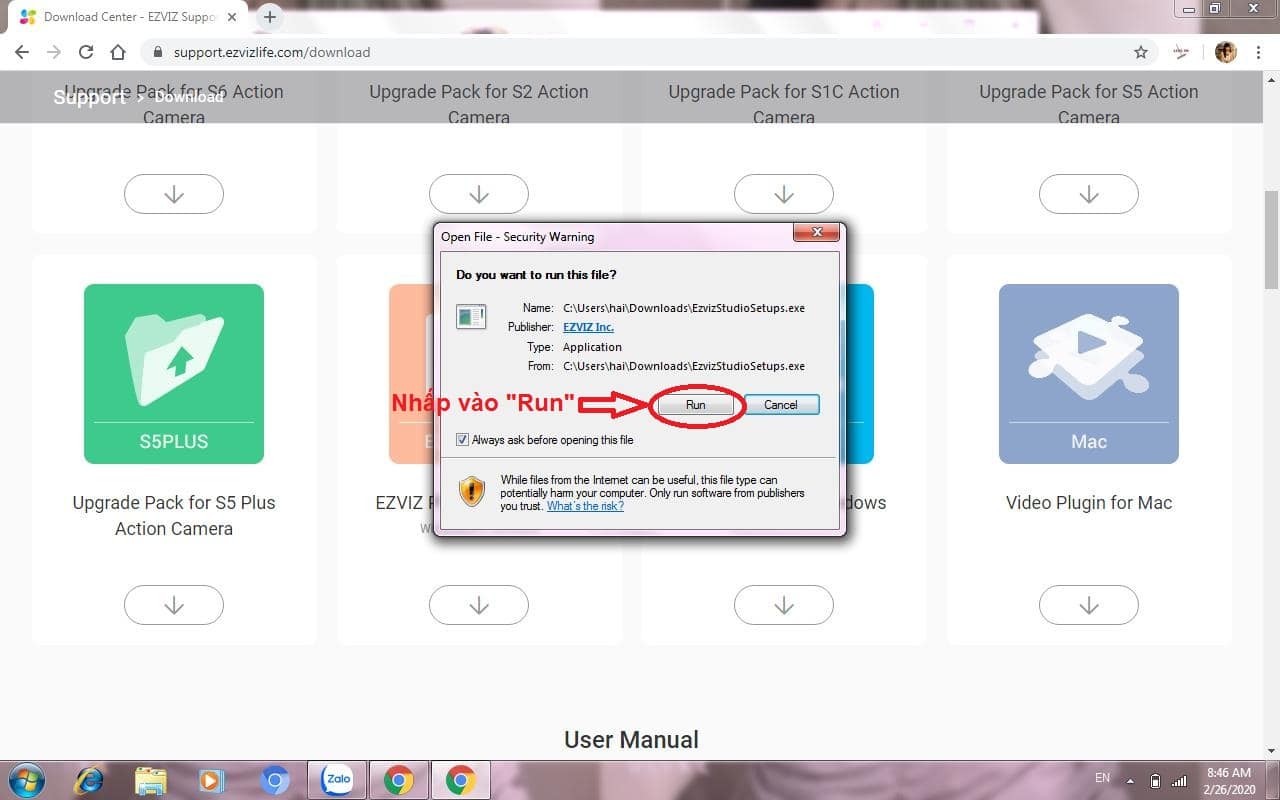
Task: Click the Support breadcrumb link
Action: coord(89,97)
